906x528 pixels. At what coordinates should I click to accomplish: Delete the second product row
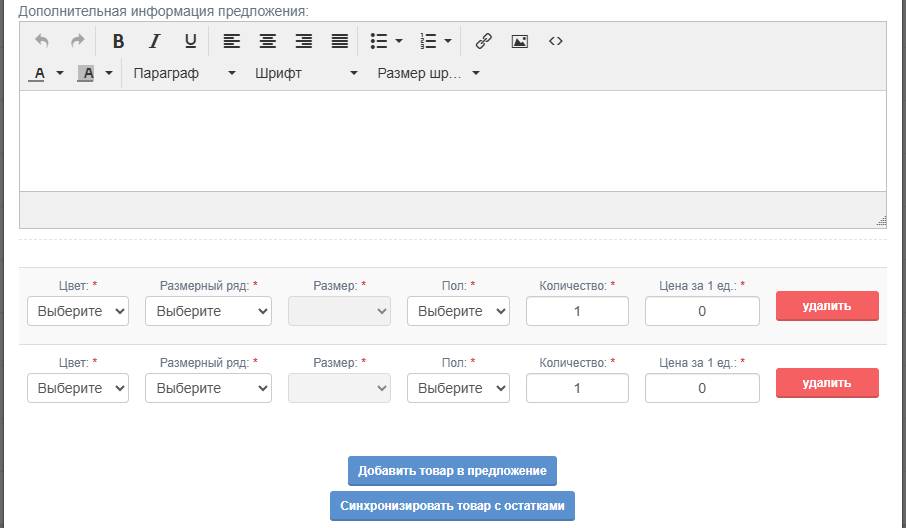click(x=827, y=383)
